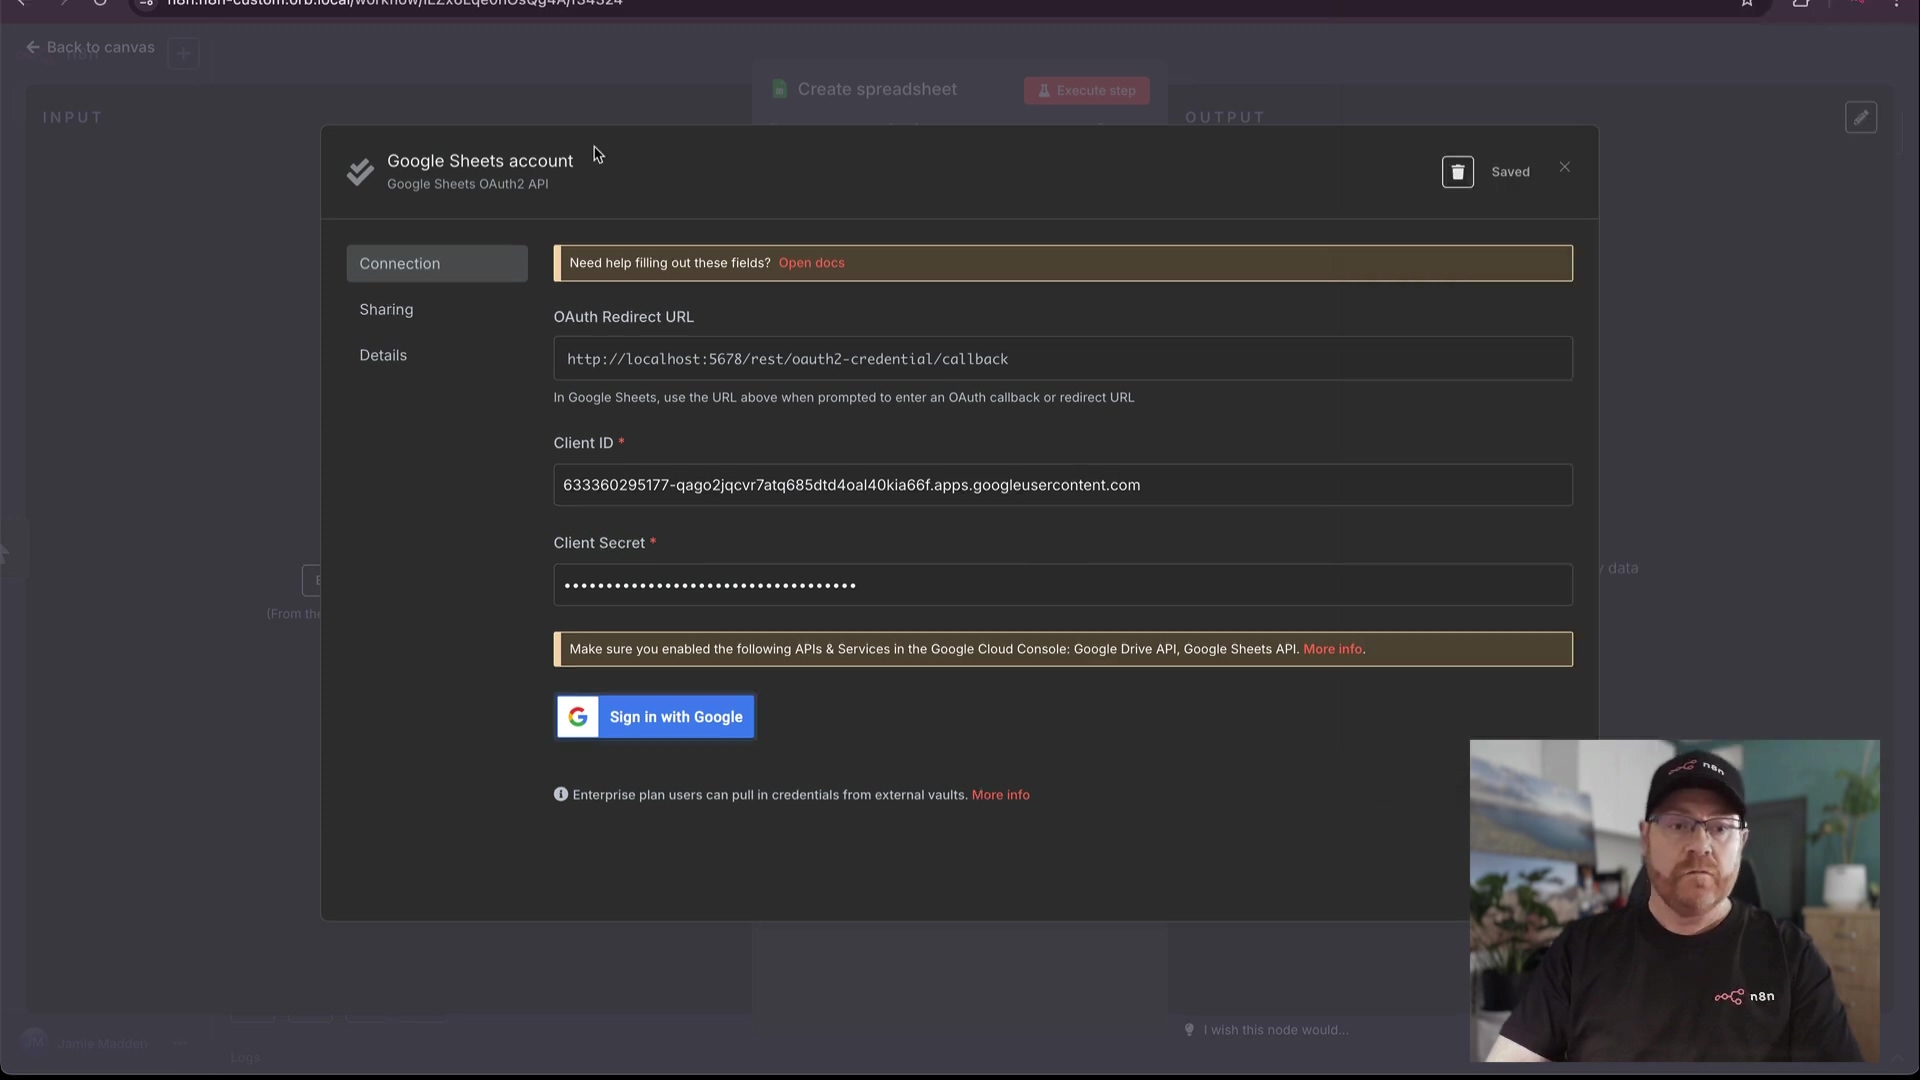The width and height of the screenshot is (1920, 1080).
Task: Click the OAuth Redirect URL field
Action: click(x=1062, y=359)
